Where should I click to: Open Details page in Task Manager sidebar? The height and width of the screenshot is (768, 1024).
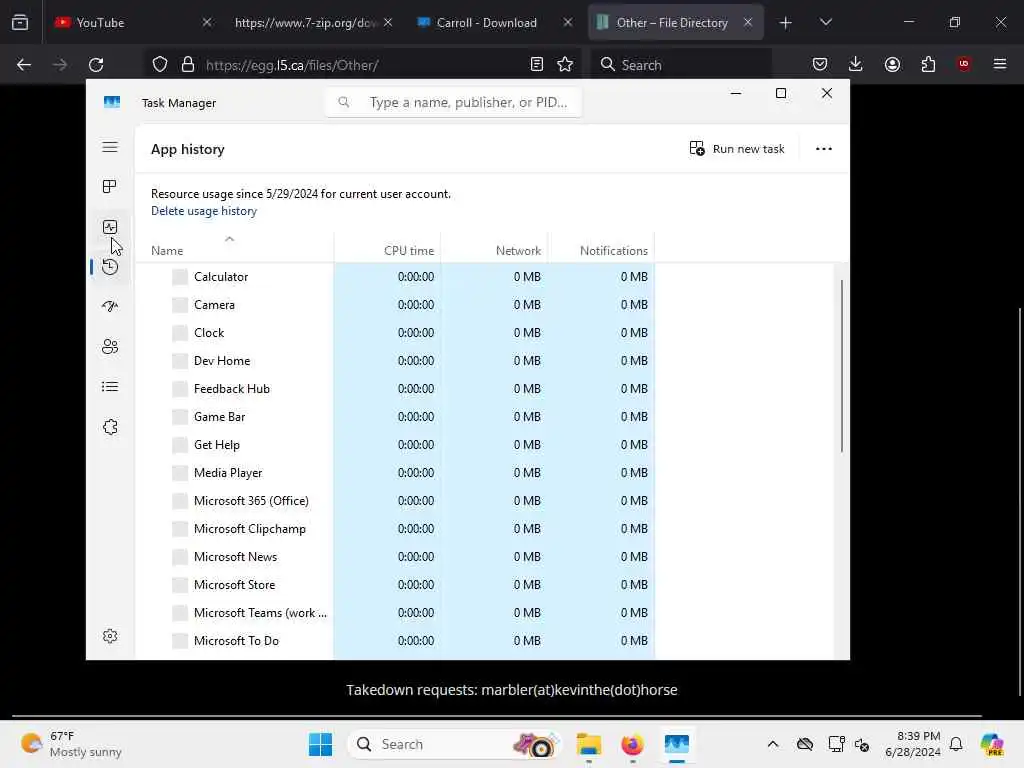110,387
